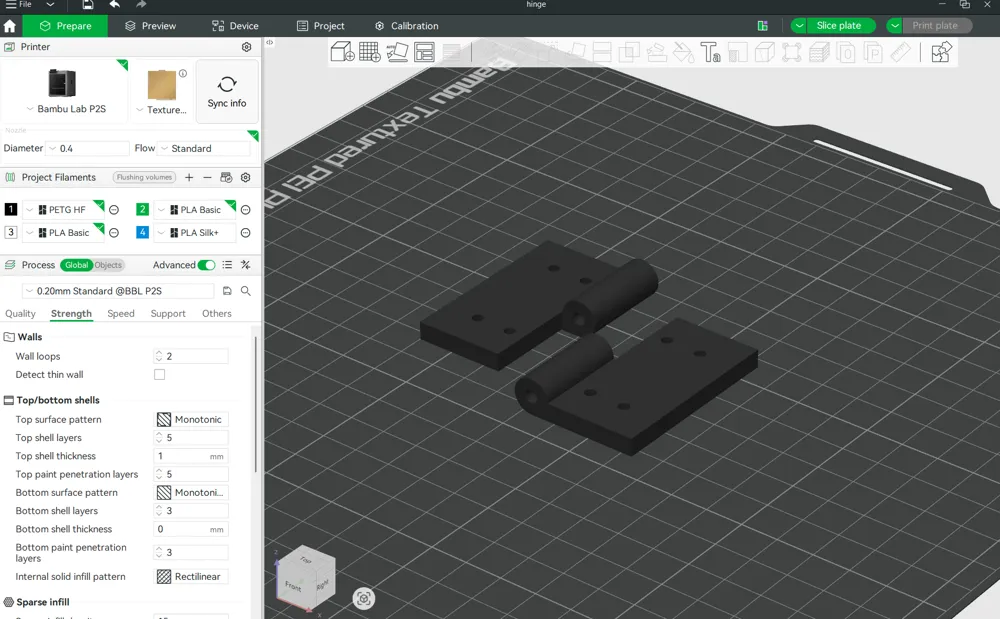Open the File menu

(18, 4)
